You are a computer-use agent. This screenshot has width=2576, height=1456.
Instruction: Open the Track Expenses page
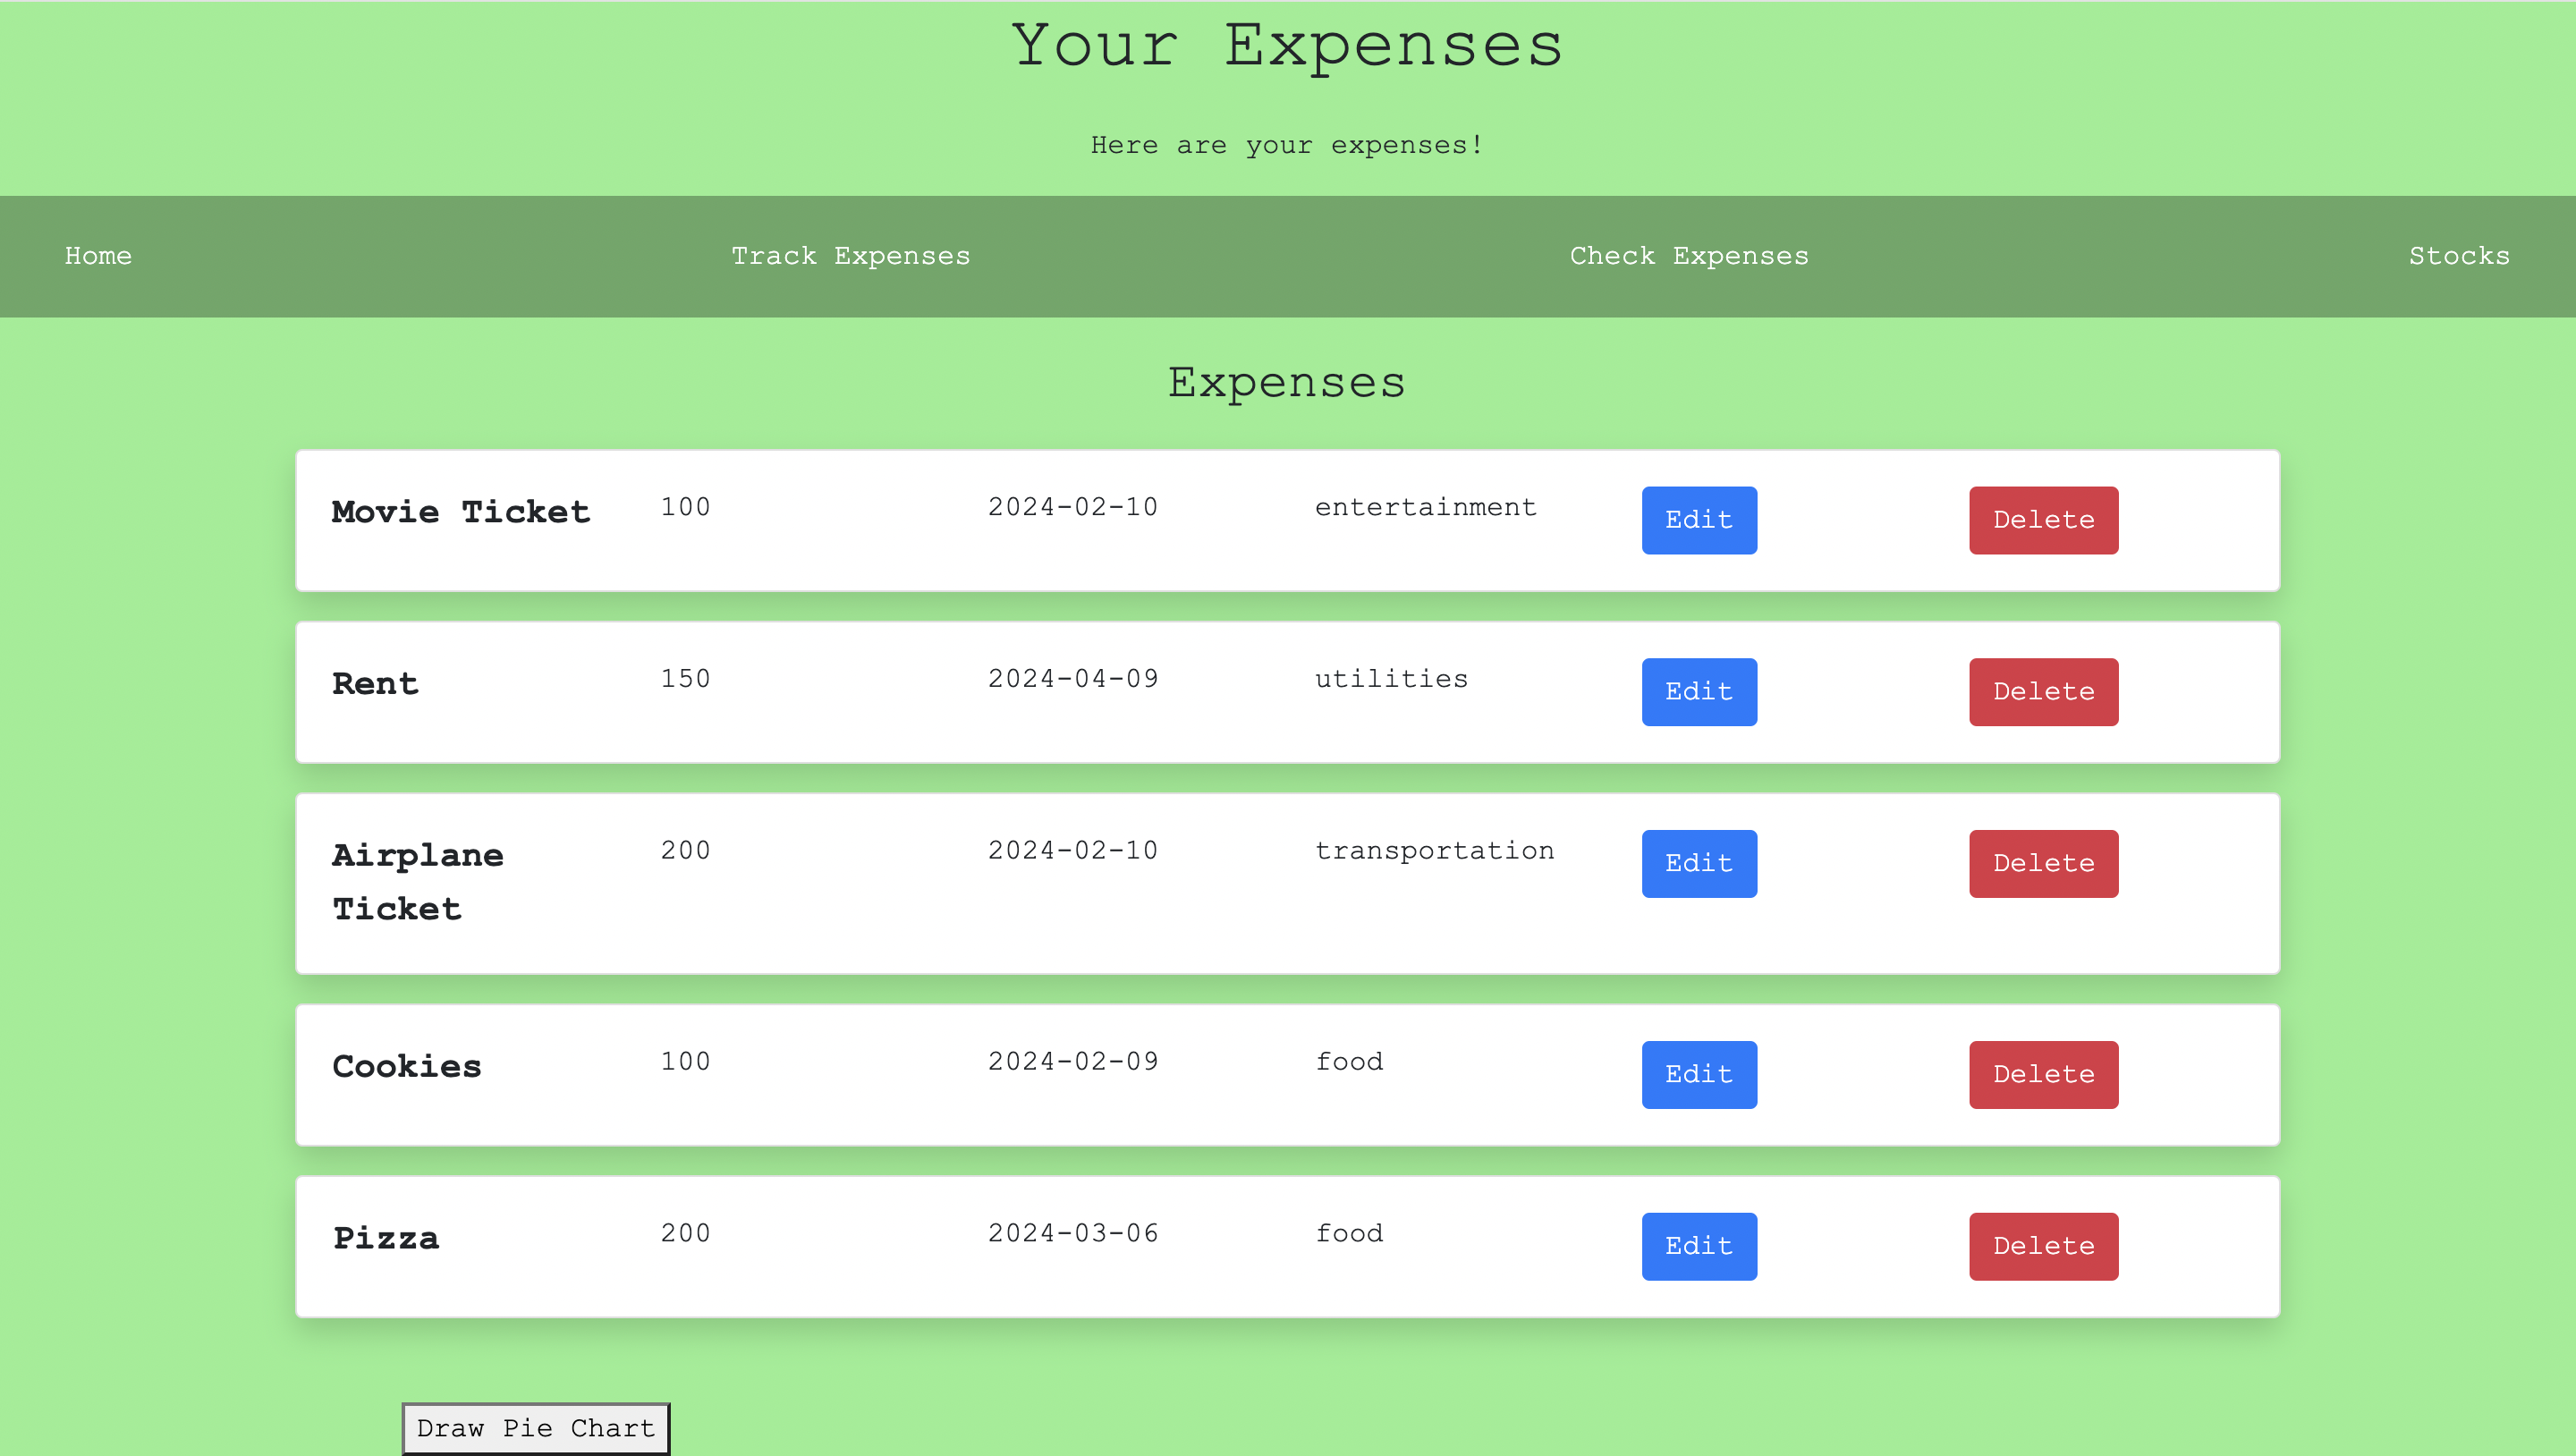point(850,256)
